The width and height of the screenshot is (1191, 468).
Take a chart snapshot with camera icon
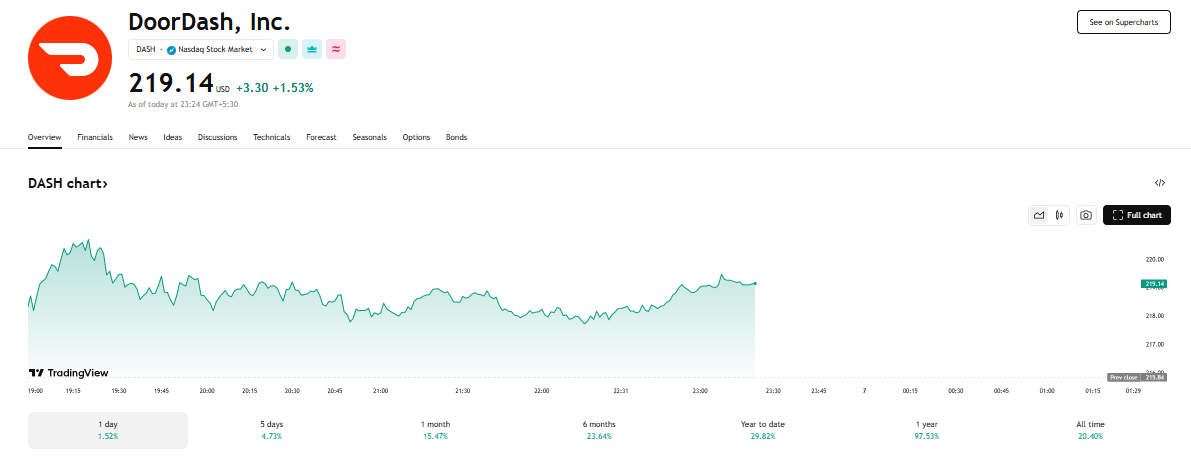(1086, 216)
